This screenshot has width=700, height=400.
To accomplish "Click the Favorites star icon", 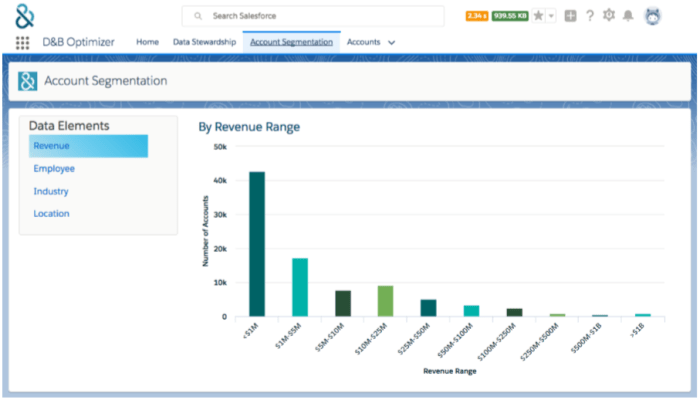I will [x=538, y=16].
